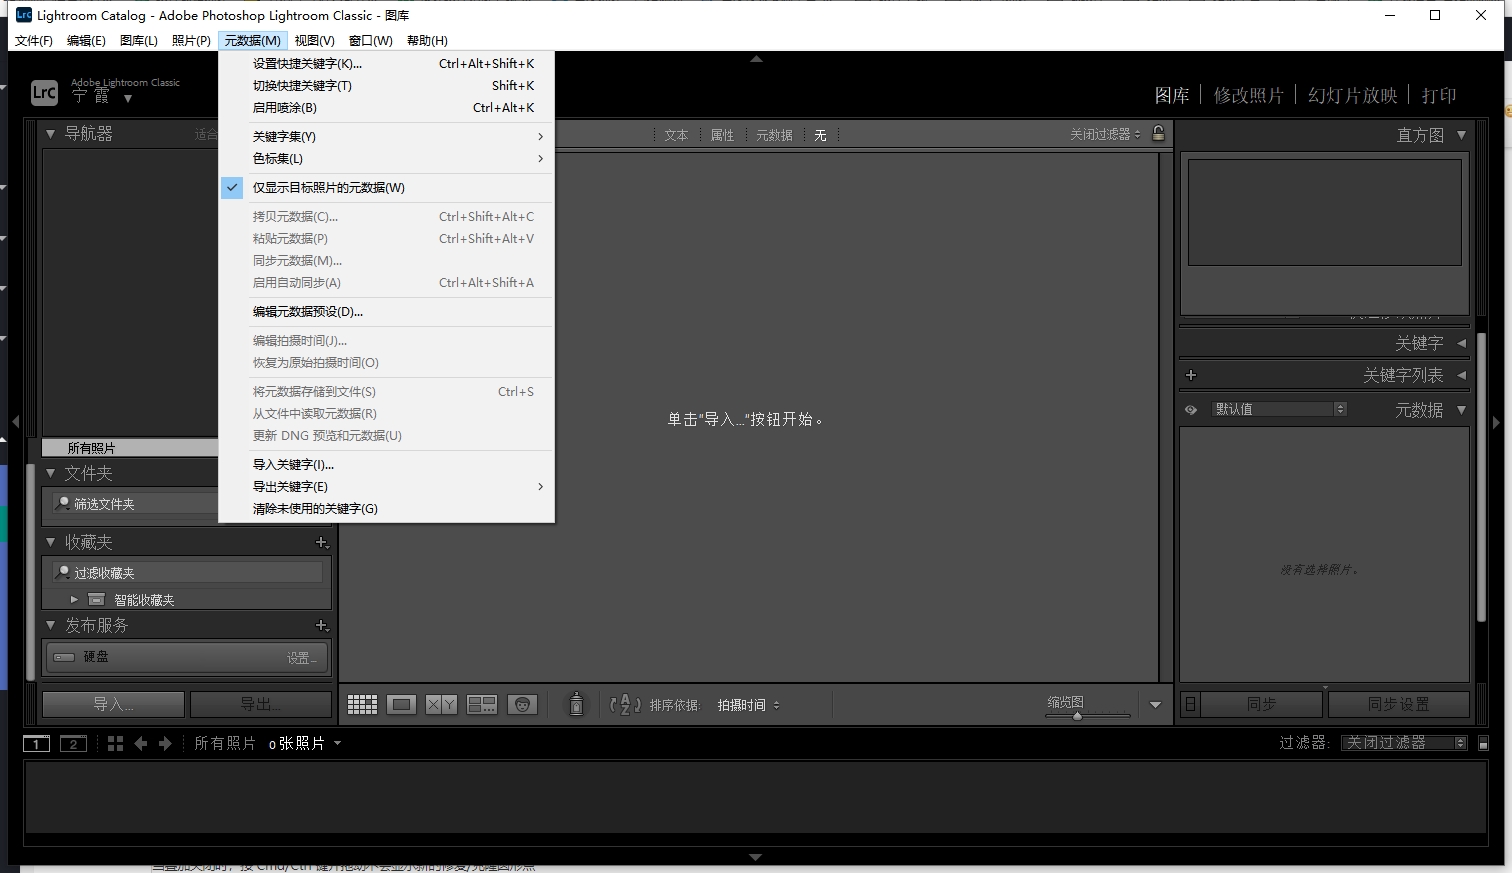Click the filter lock icon

click(x=1158, y=133)
